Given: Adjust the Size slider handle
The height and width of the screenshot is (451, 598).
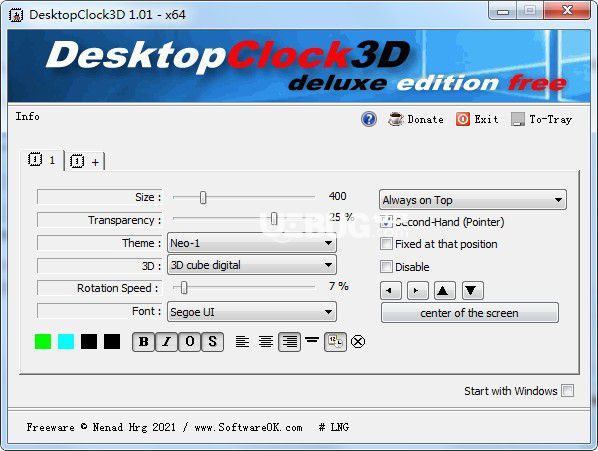Looking at the screenshot, I should point(203,197).
